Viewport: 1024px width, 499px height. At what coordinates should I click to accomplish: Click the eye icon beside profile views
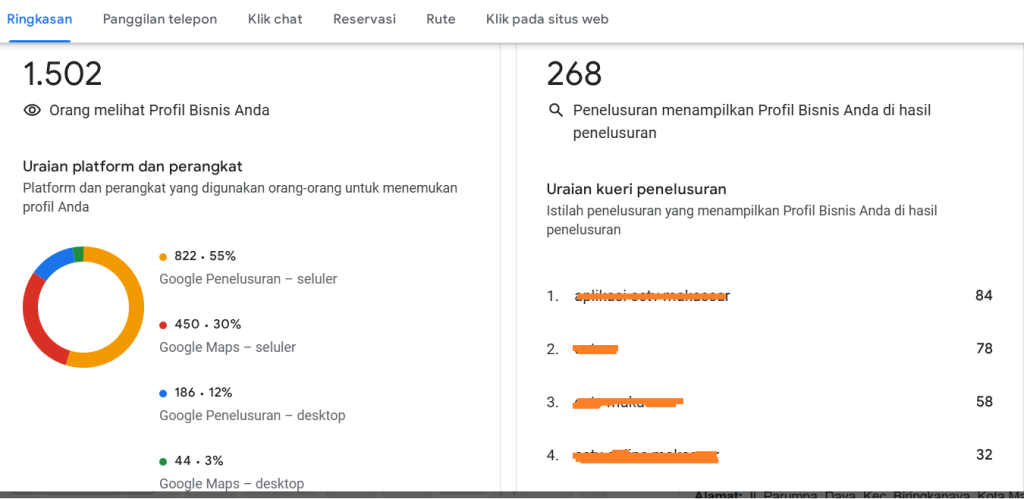pyautogui.click(x=32, y=111)
